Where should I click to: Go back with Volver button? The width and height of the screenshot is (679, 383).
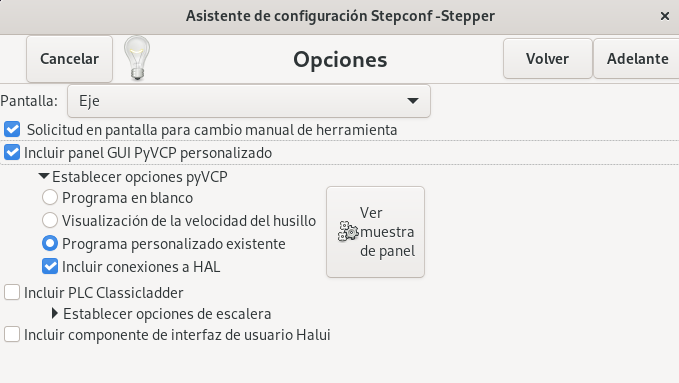click(547, 58)
